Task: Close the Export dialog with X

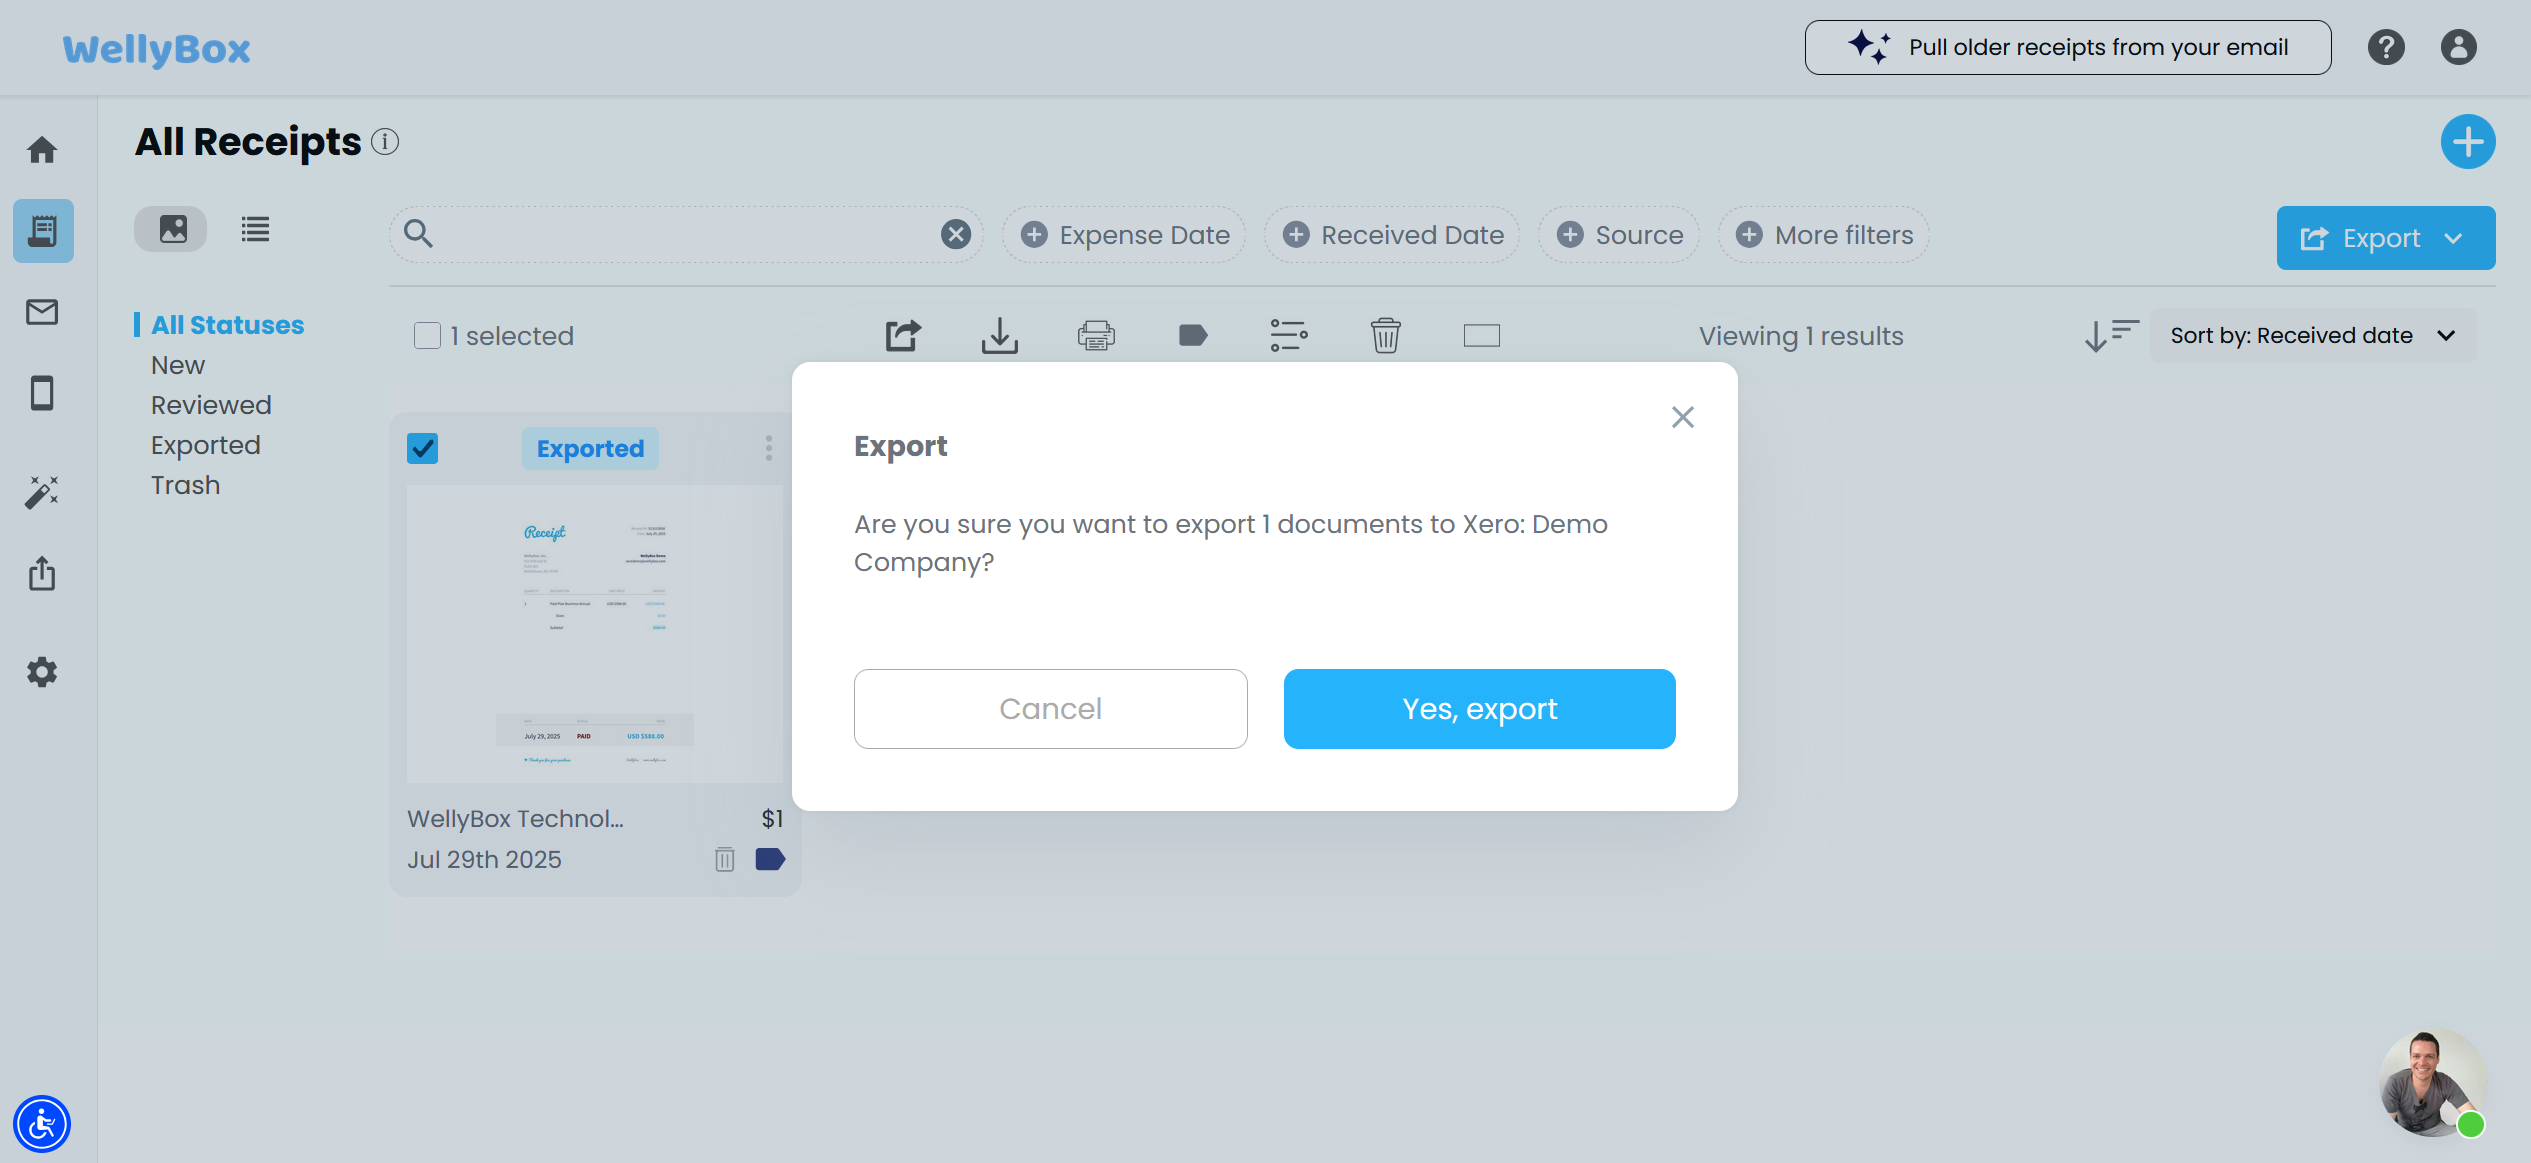Action: [1683, 417]
